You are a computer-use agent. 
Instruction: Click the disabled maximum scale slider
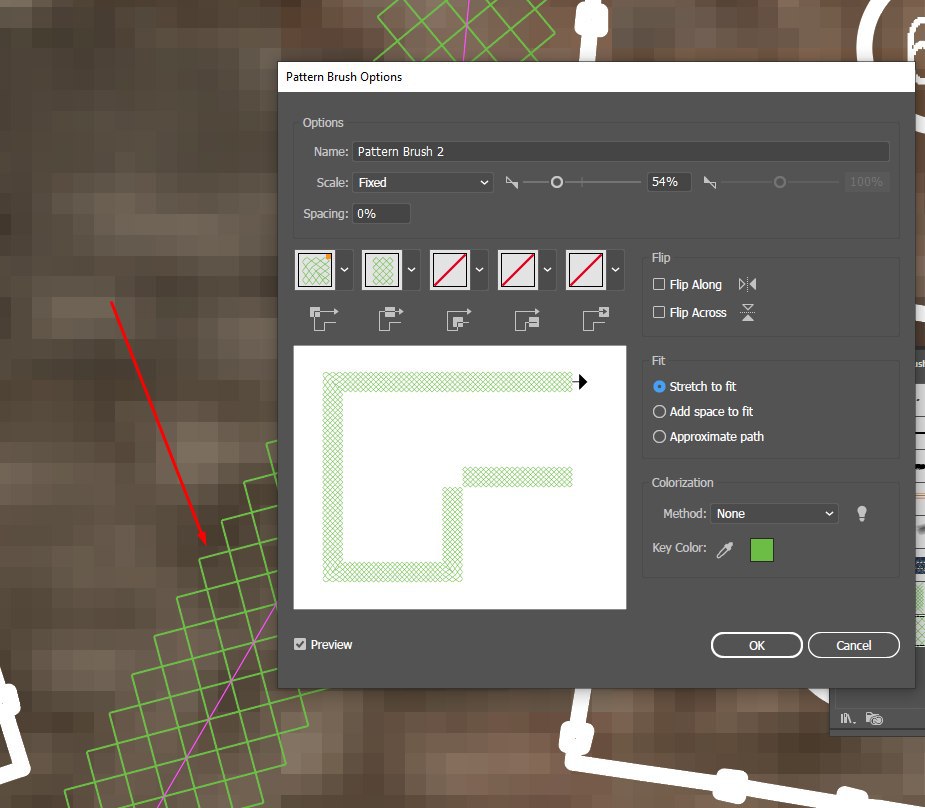coord(779,182)
